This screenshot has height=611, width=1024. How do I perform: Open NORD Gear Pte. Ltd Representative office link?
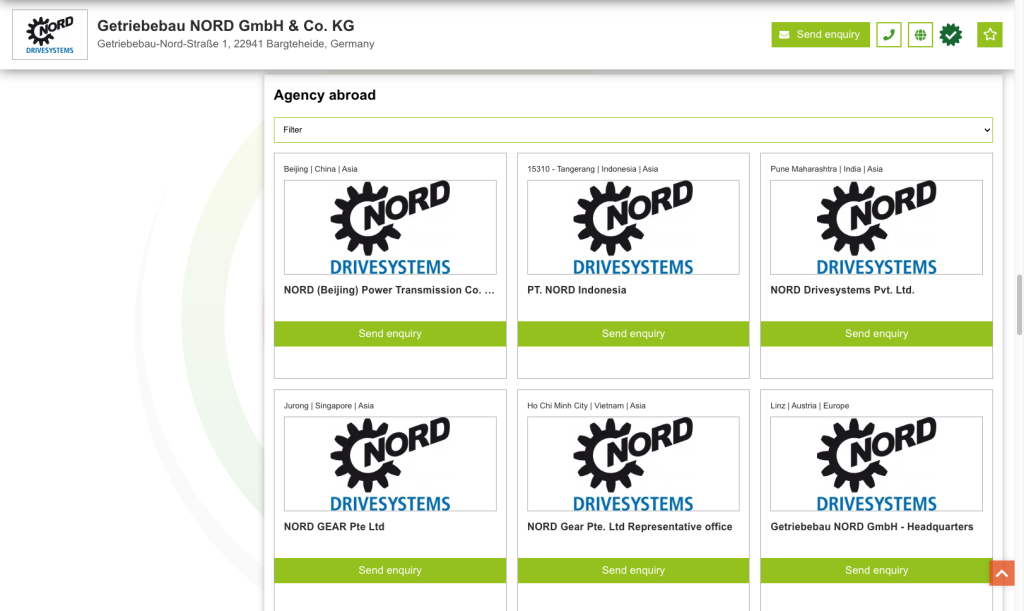point(629,527)
